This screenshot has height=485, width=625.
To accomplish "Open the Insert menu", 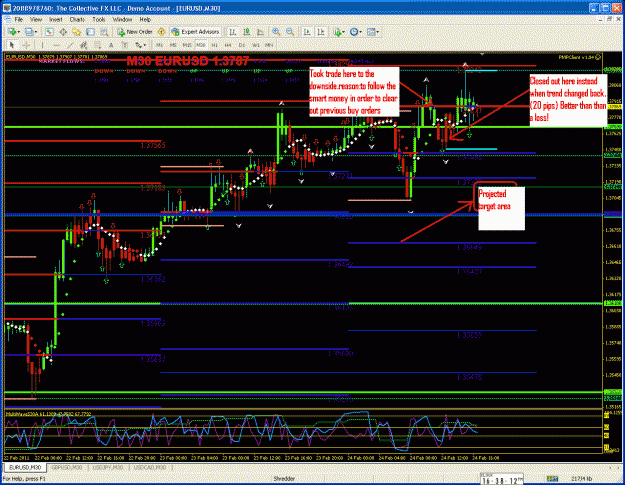I will [x=56, y=19].
